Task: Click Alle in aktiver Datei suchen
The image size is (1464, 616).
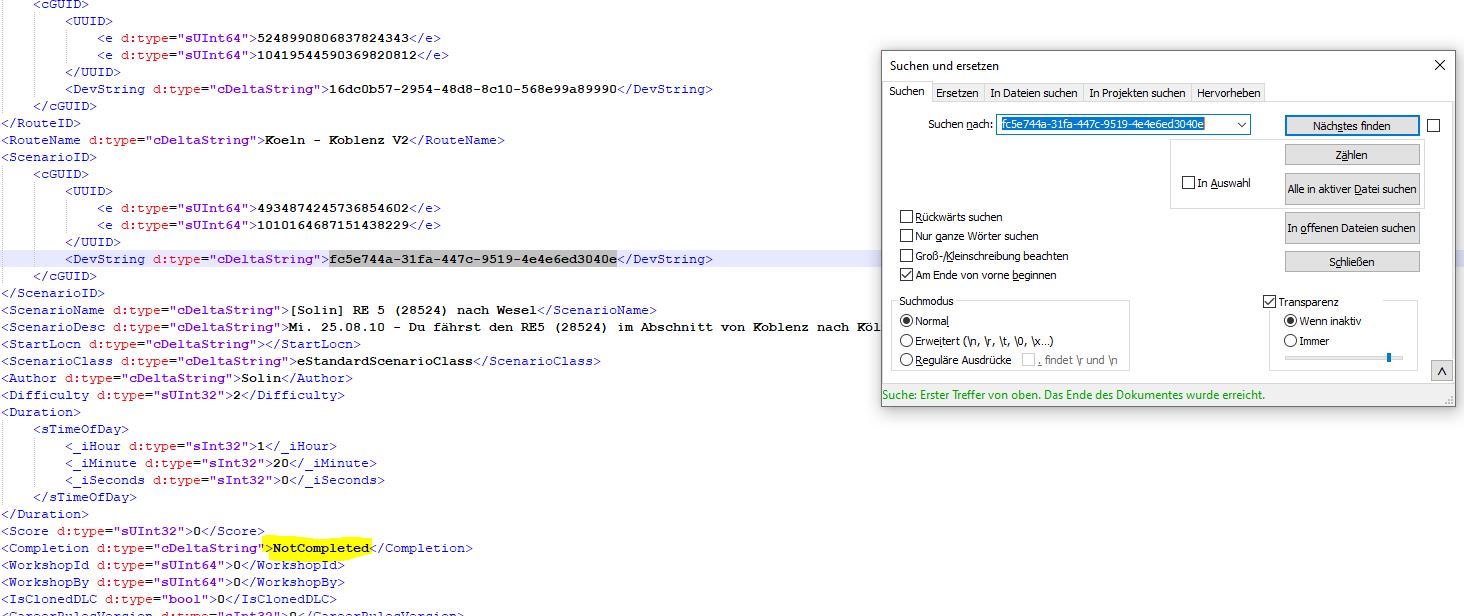Action: point(1351,189)
